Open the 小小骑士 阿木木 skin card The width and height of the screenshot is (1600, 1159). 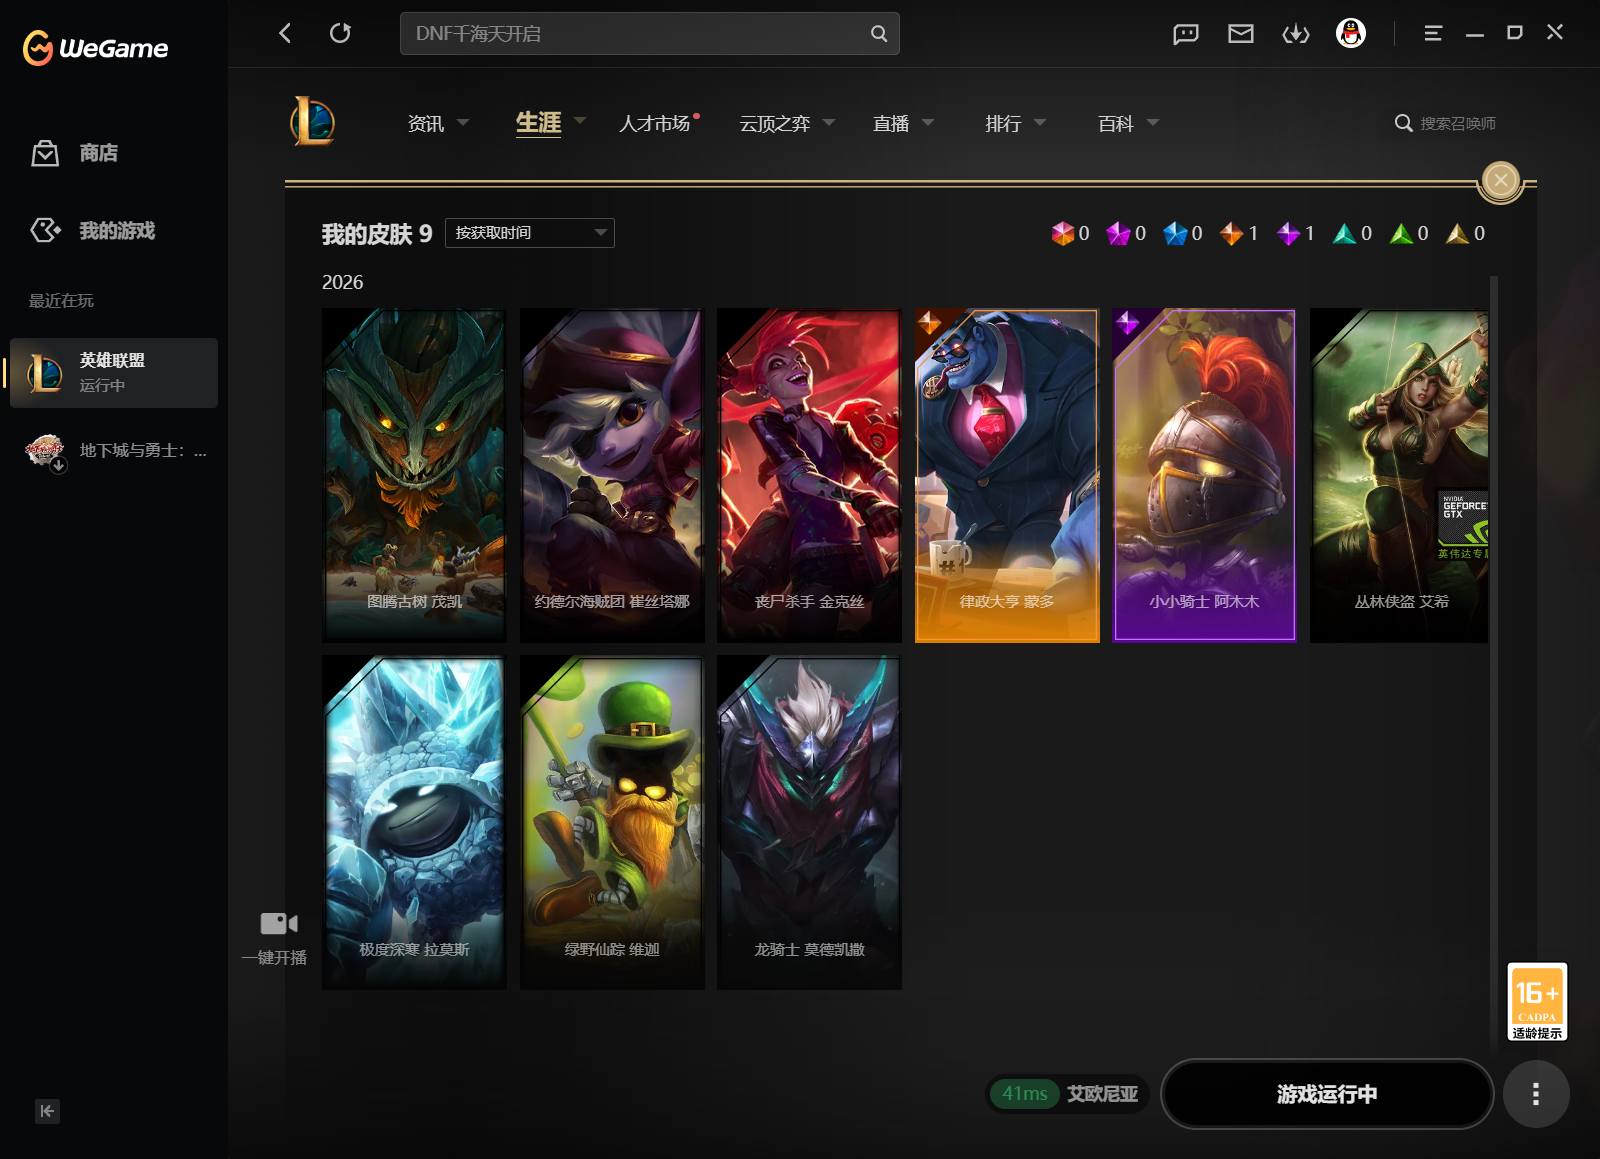pos(1204,476)
